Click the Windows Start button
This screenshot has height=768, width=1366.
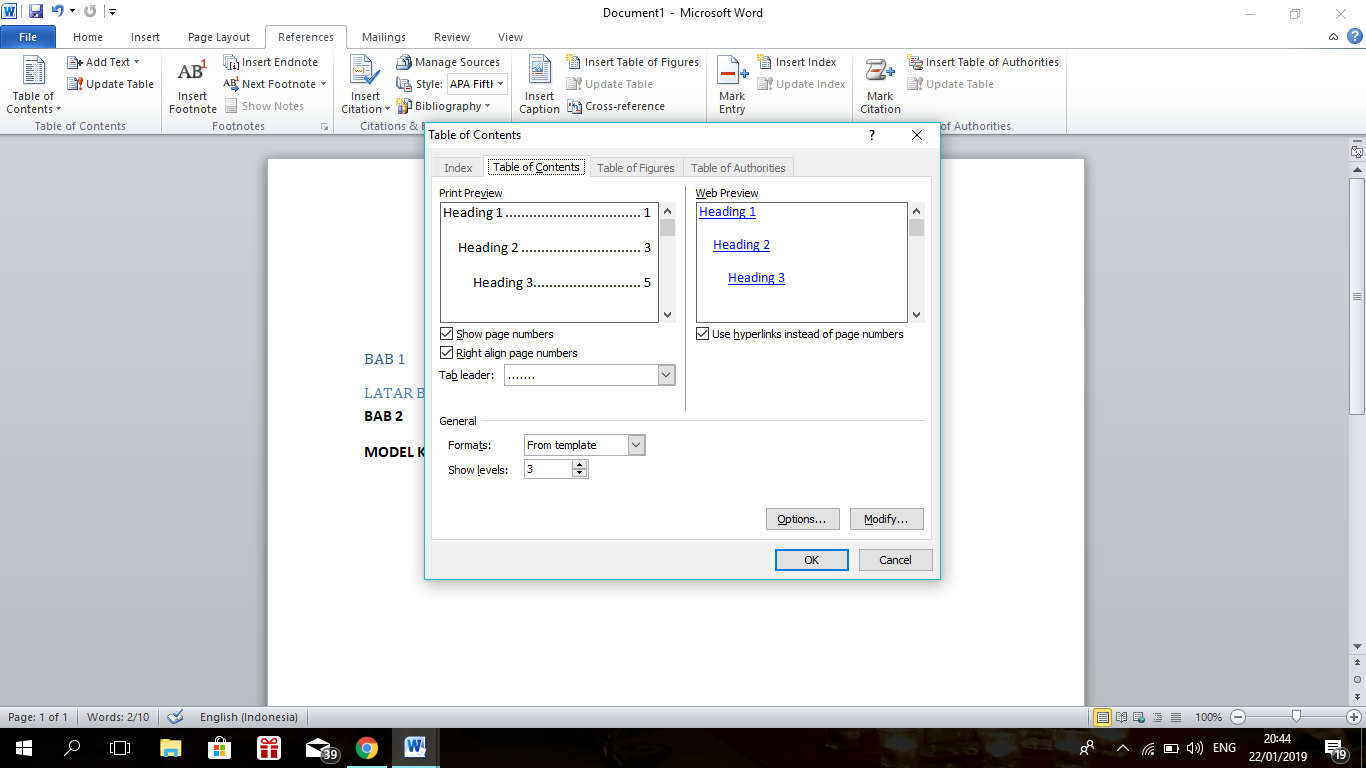coord(23,748)
